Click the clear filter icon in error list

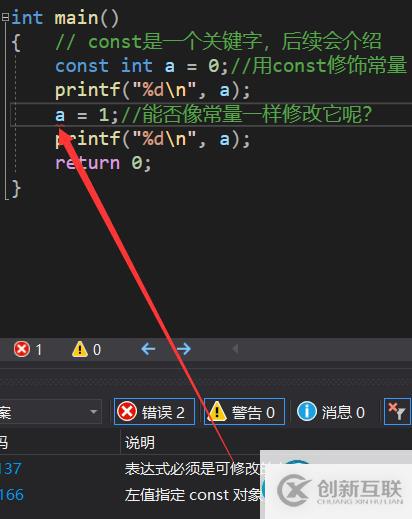coord(397,412)
